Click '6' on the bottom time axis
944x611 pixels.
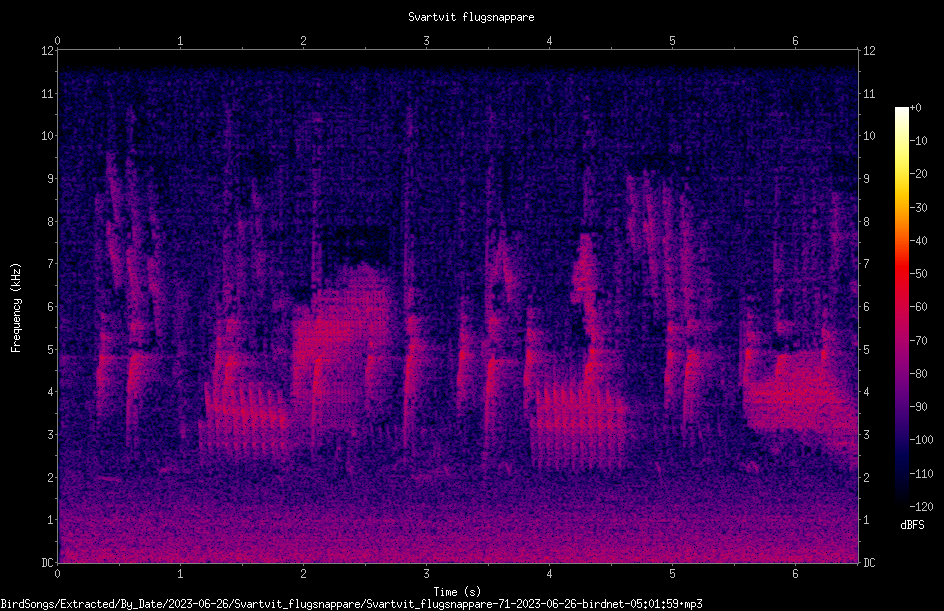(x=795, y=574)
